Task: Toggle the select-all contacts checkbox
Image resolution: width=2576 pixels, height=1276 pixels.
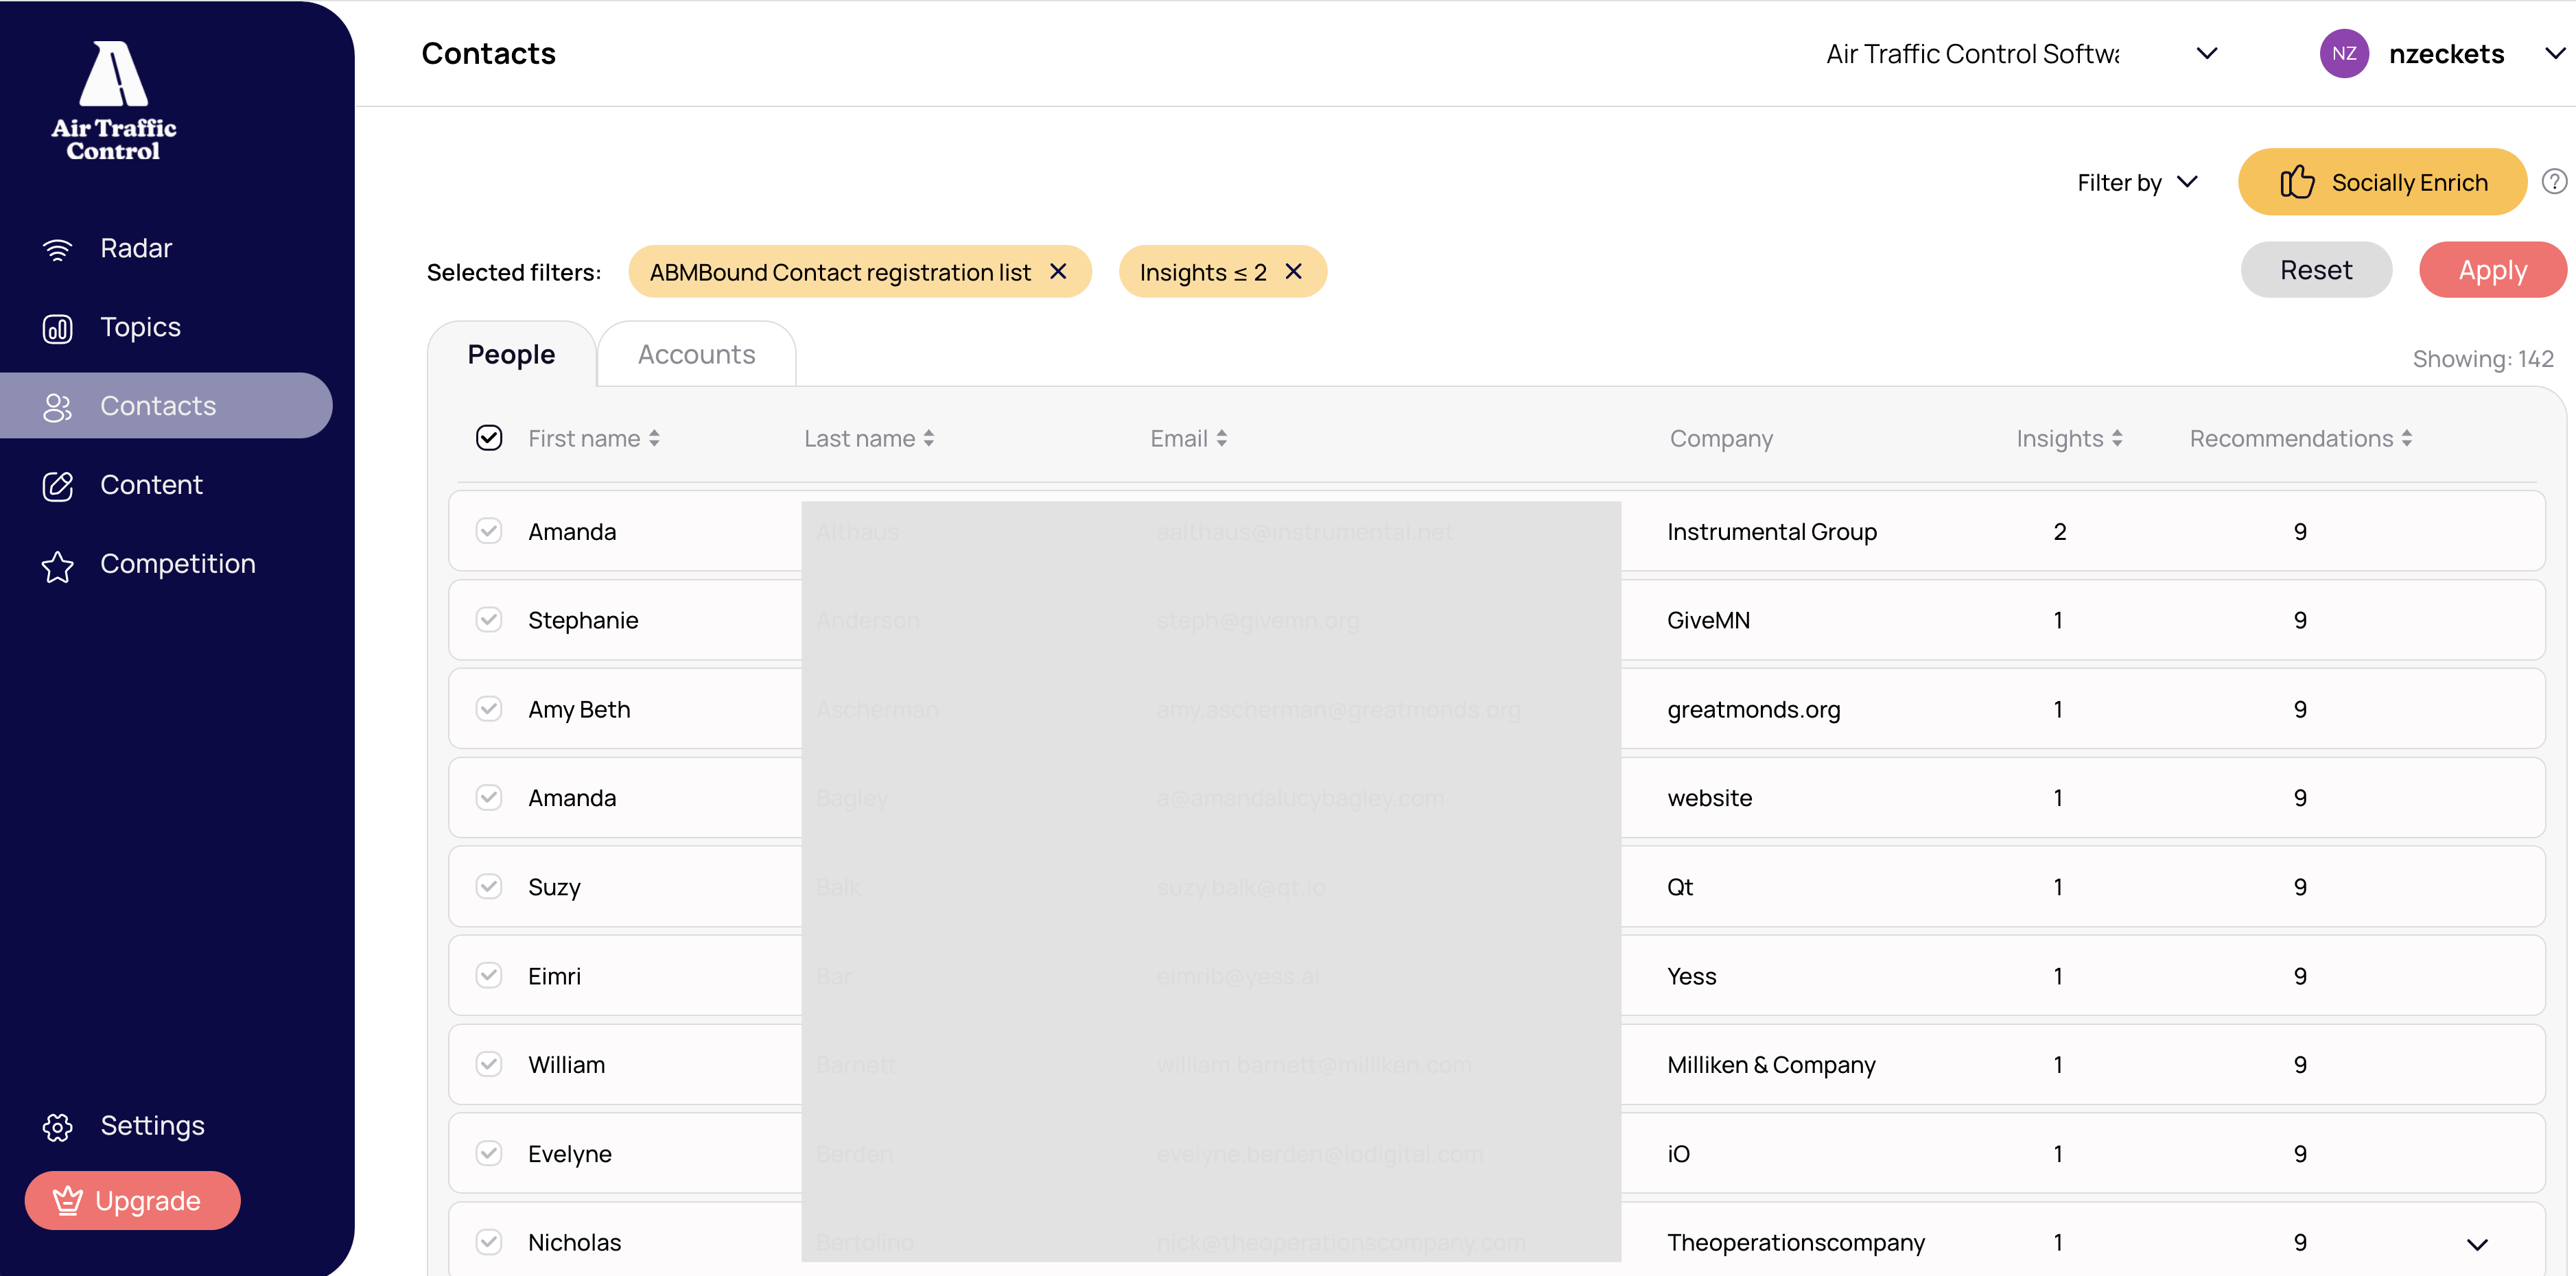Action: tap(489, 438)
